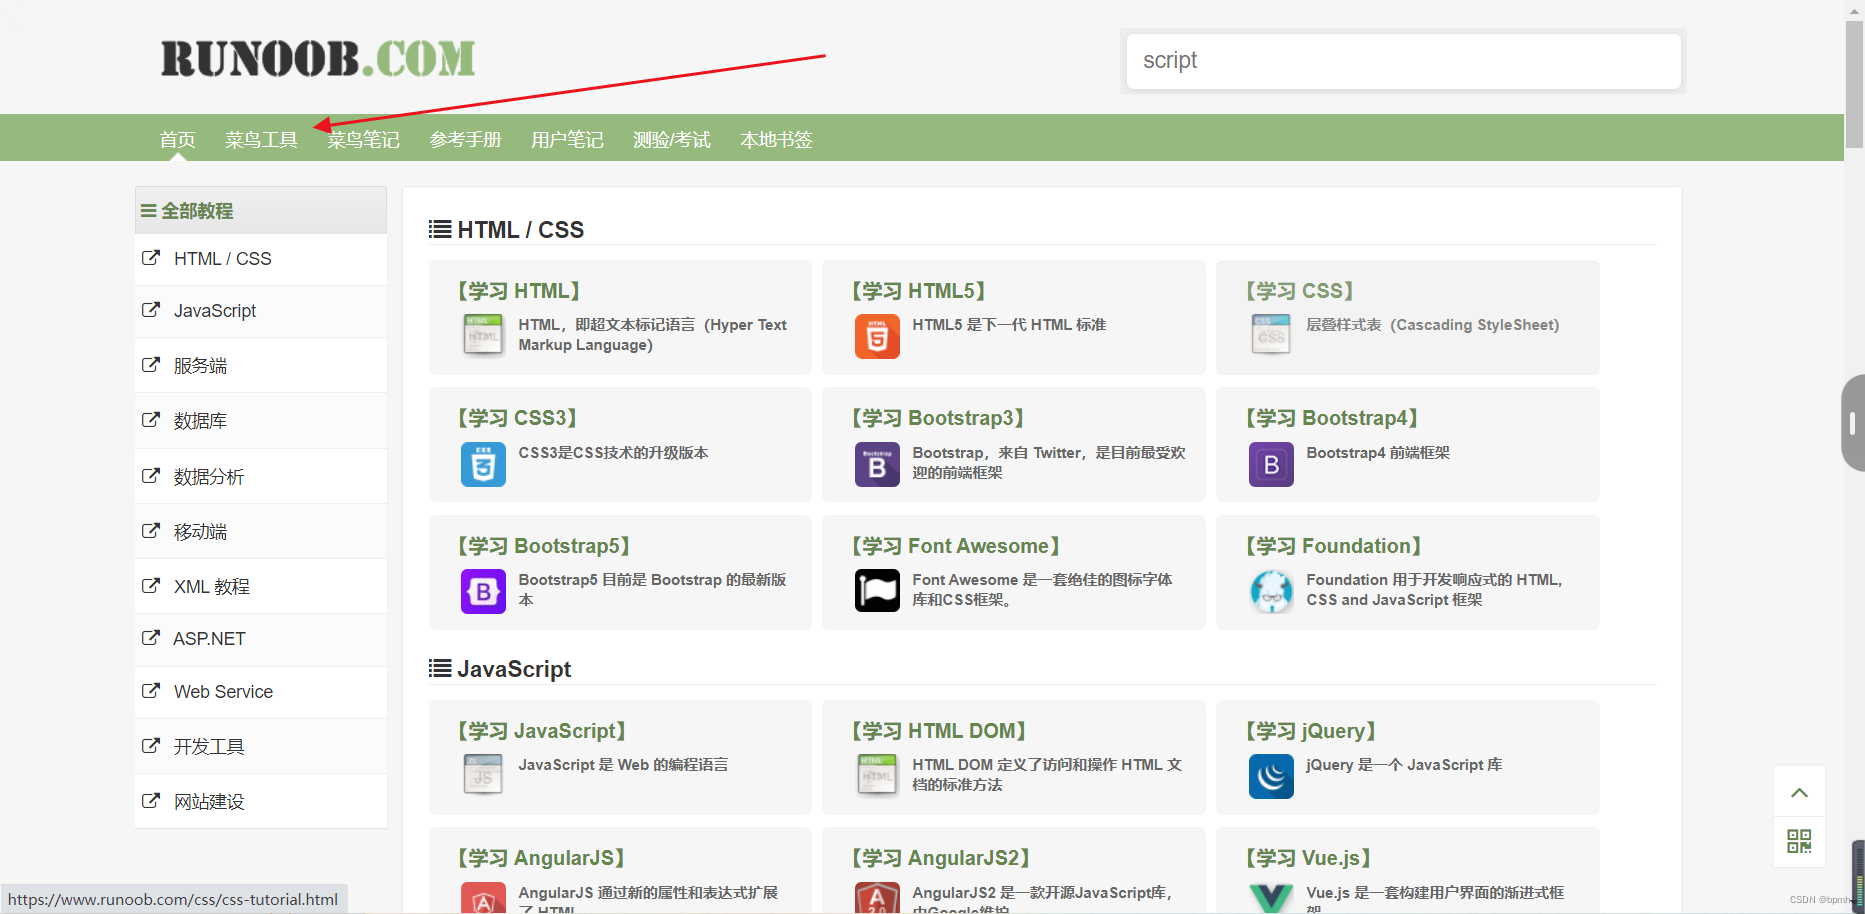1865x914 pixels.
Task: Click the CSS tutorial card icon
Action: click(x=1271, y=334)
